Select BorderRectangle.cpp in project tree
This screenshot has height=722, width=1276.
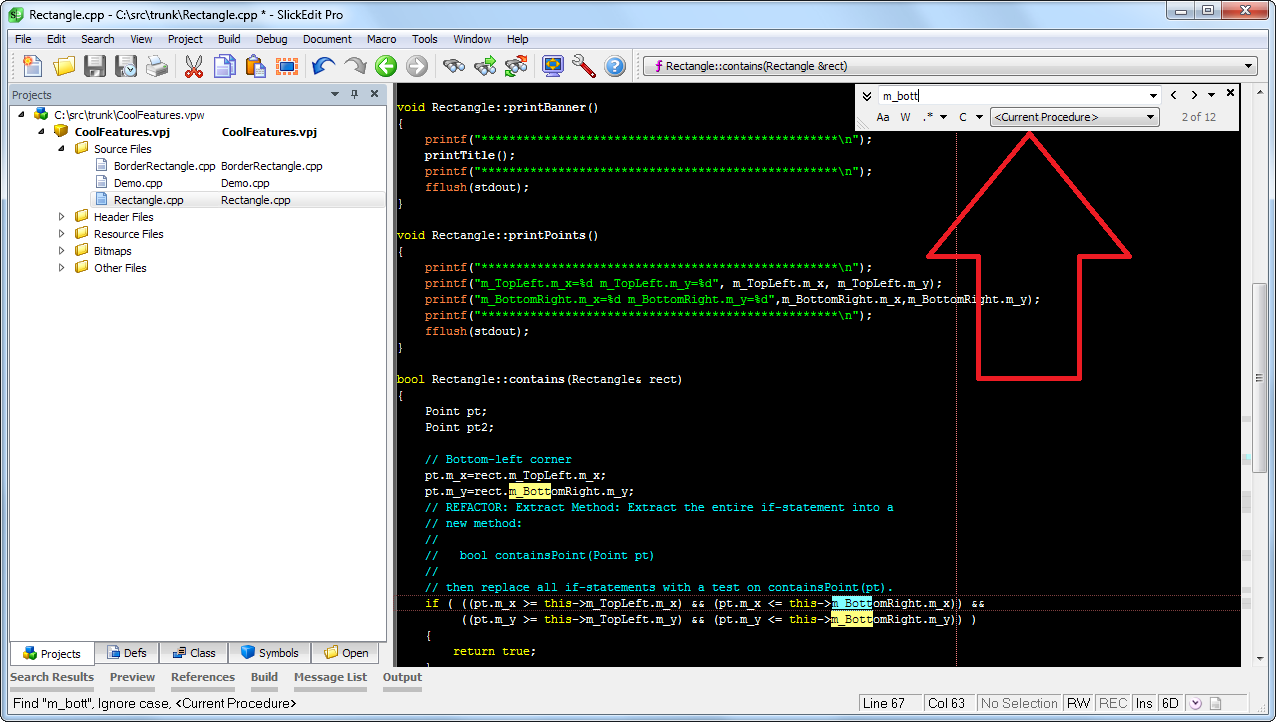pyautogui.click(x=164, y=166)
